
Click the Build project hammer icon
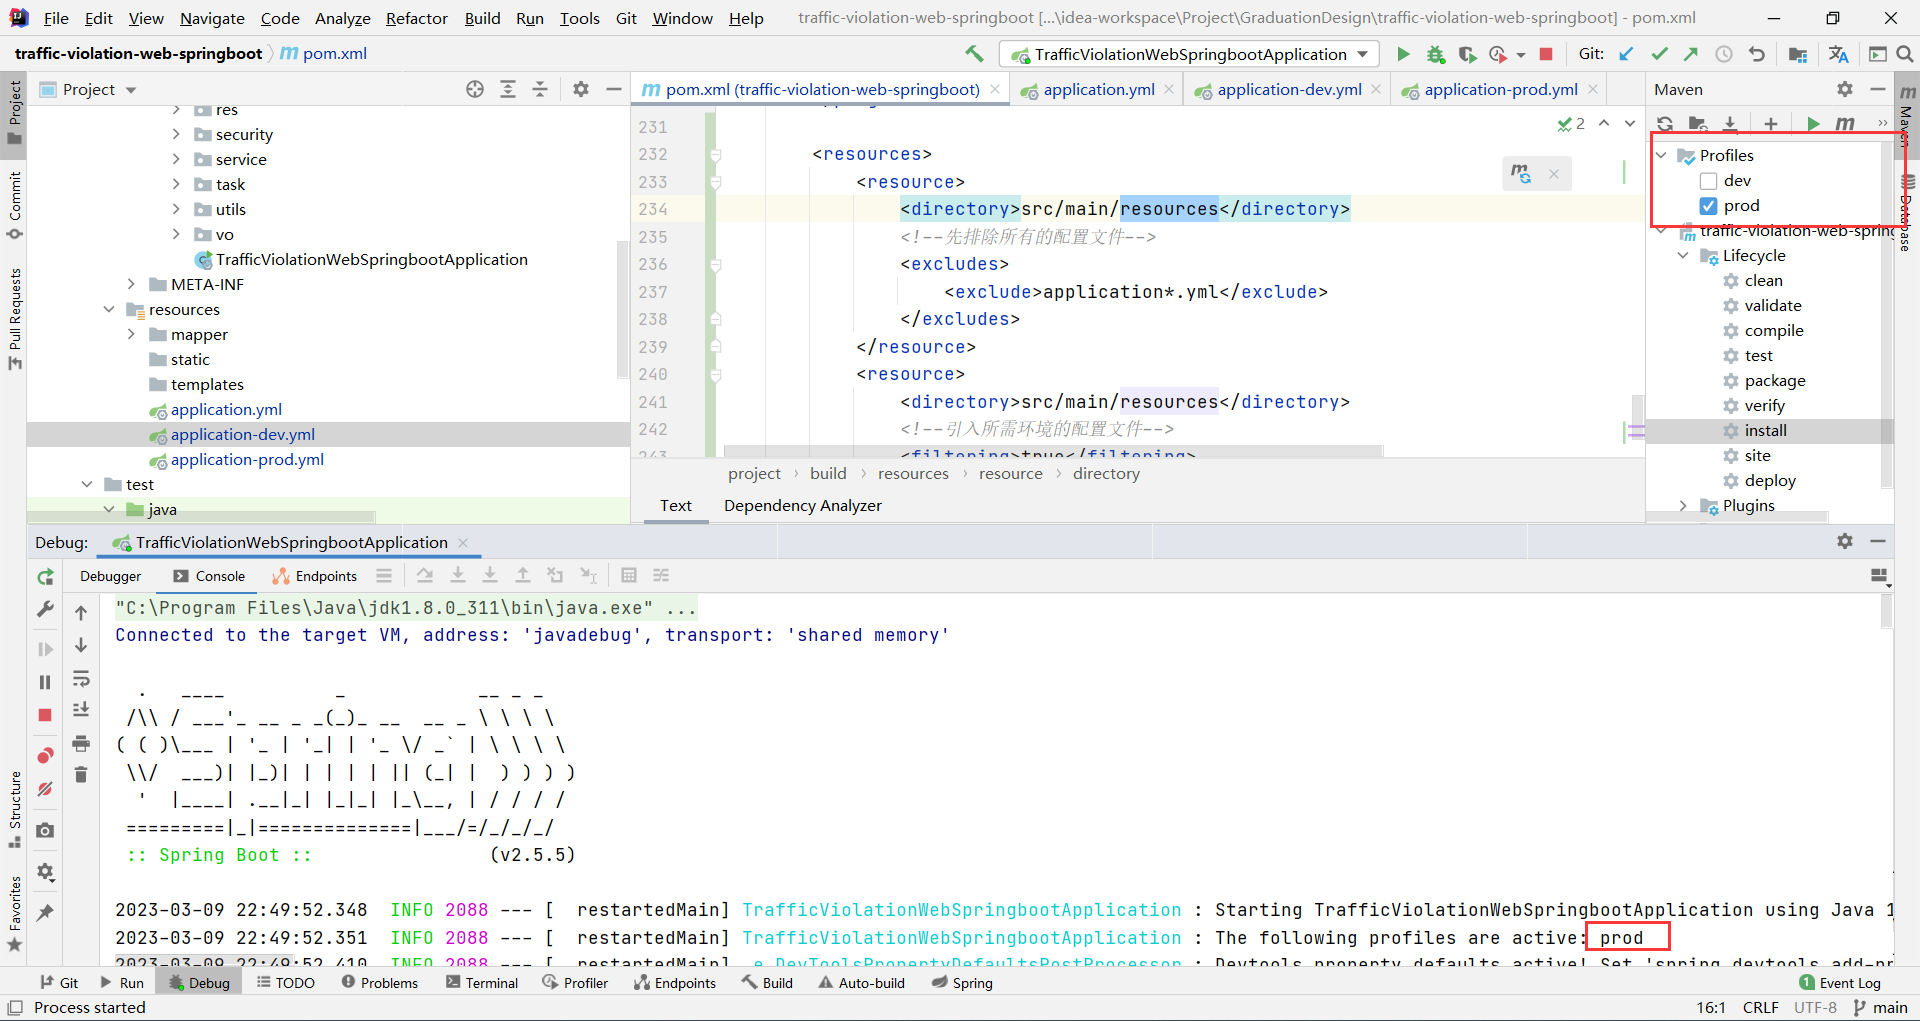(x=974, y=54)
